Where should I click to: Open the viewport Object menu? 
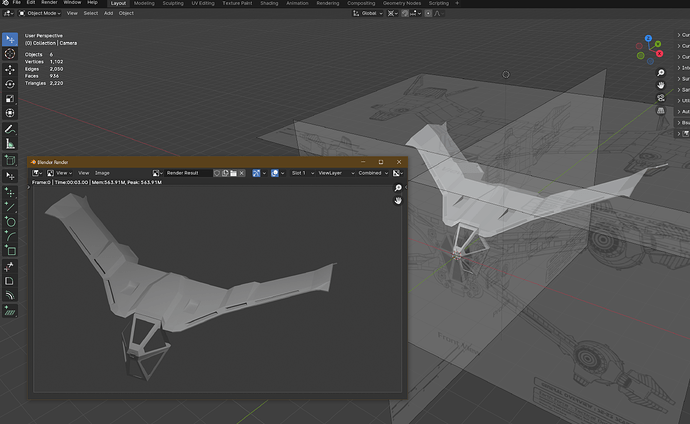(126, 14)
